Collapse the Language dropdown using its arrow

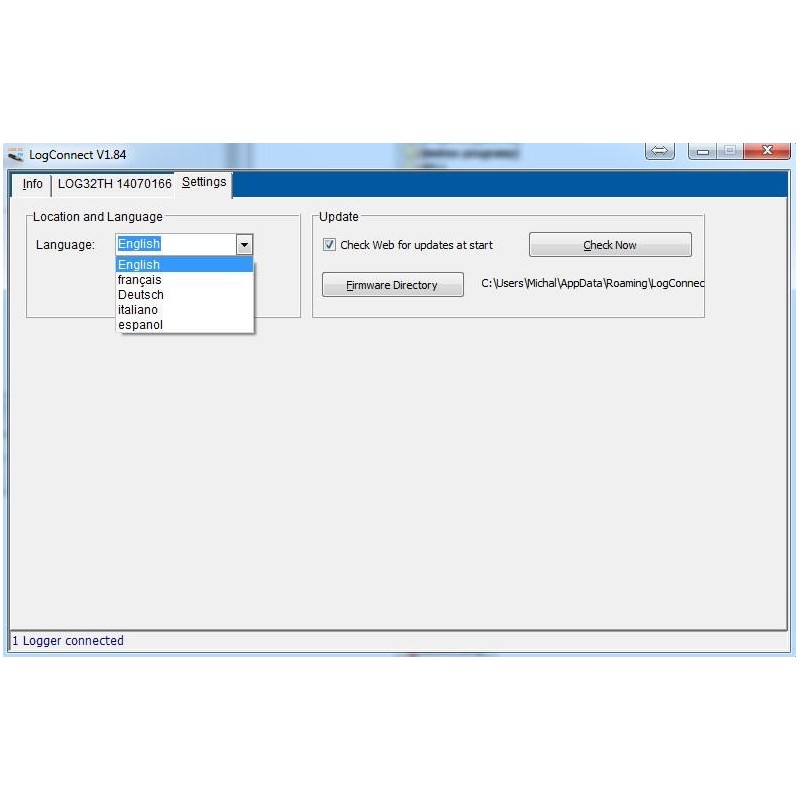click(x=244, y=244)
